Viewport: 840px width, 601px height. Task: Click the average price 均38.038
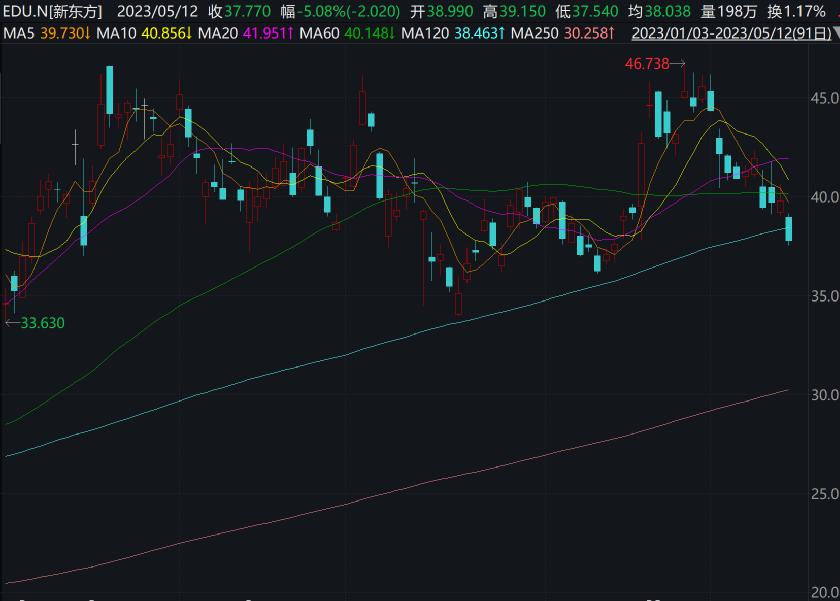click(x=659, y=11)
